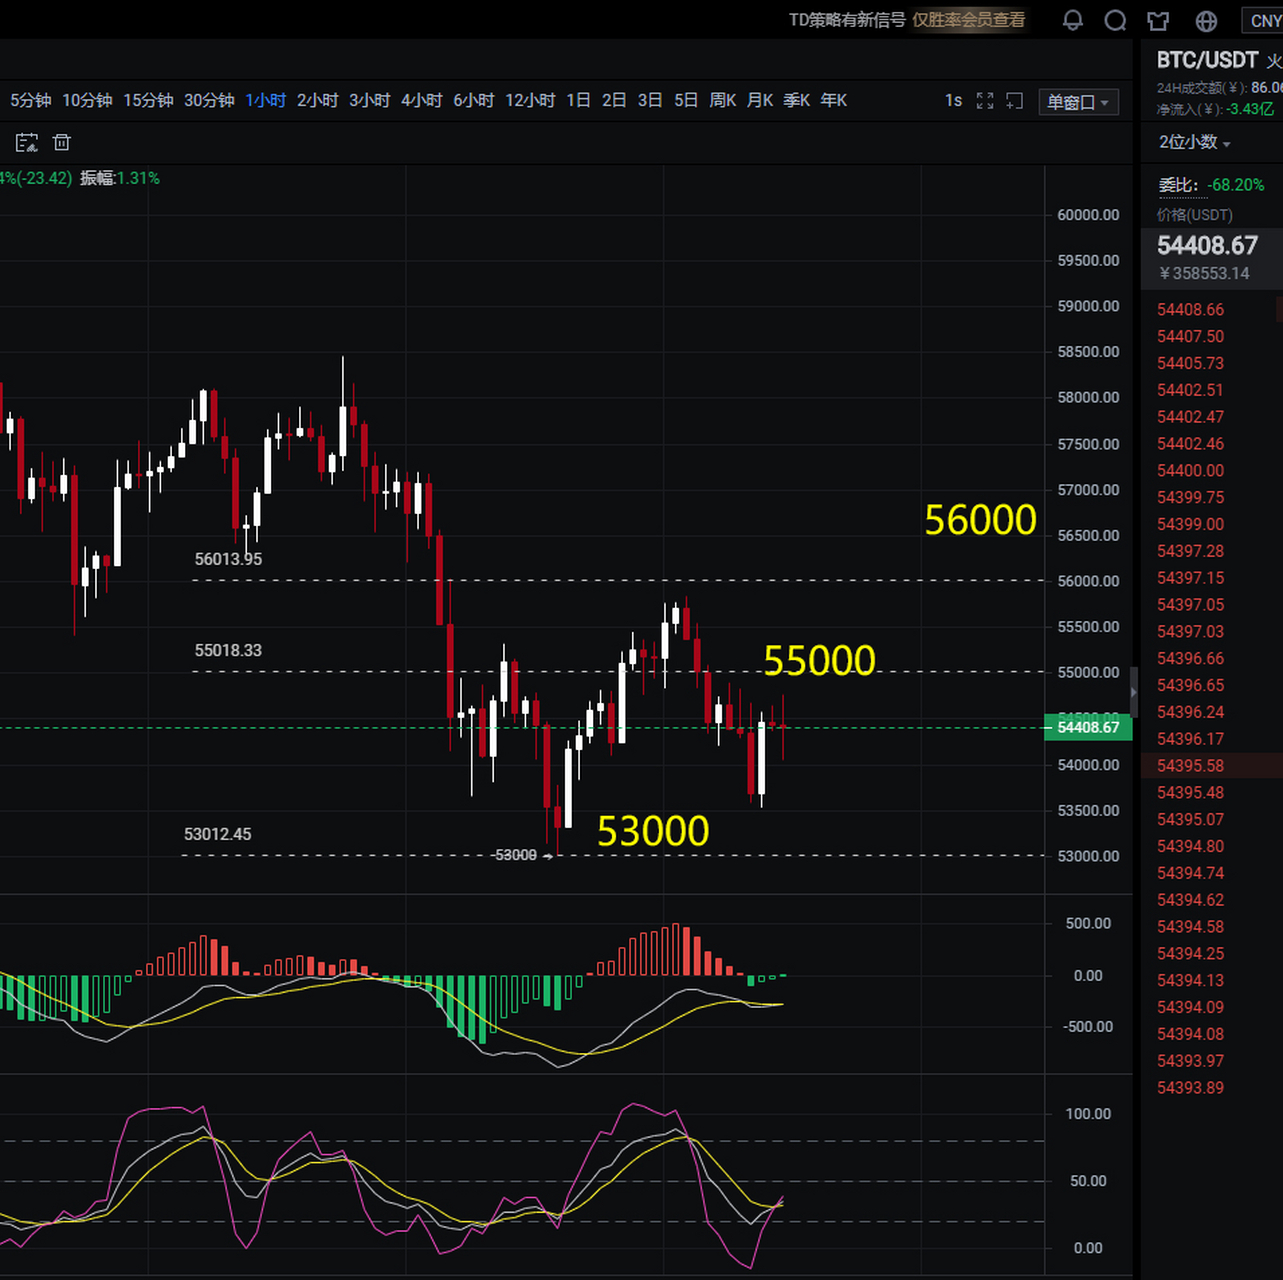
Task: Click the TD策略有新信号 notice text
Action: point(847,20)
